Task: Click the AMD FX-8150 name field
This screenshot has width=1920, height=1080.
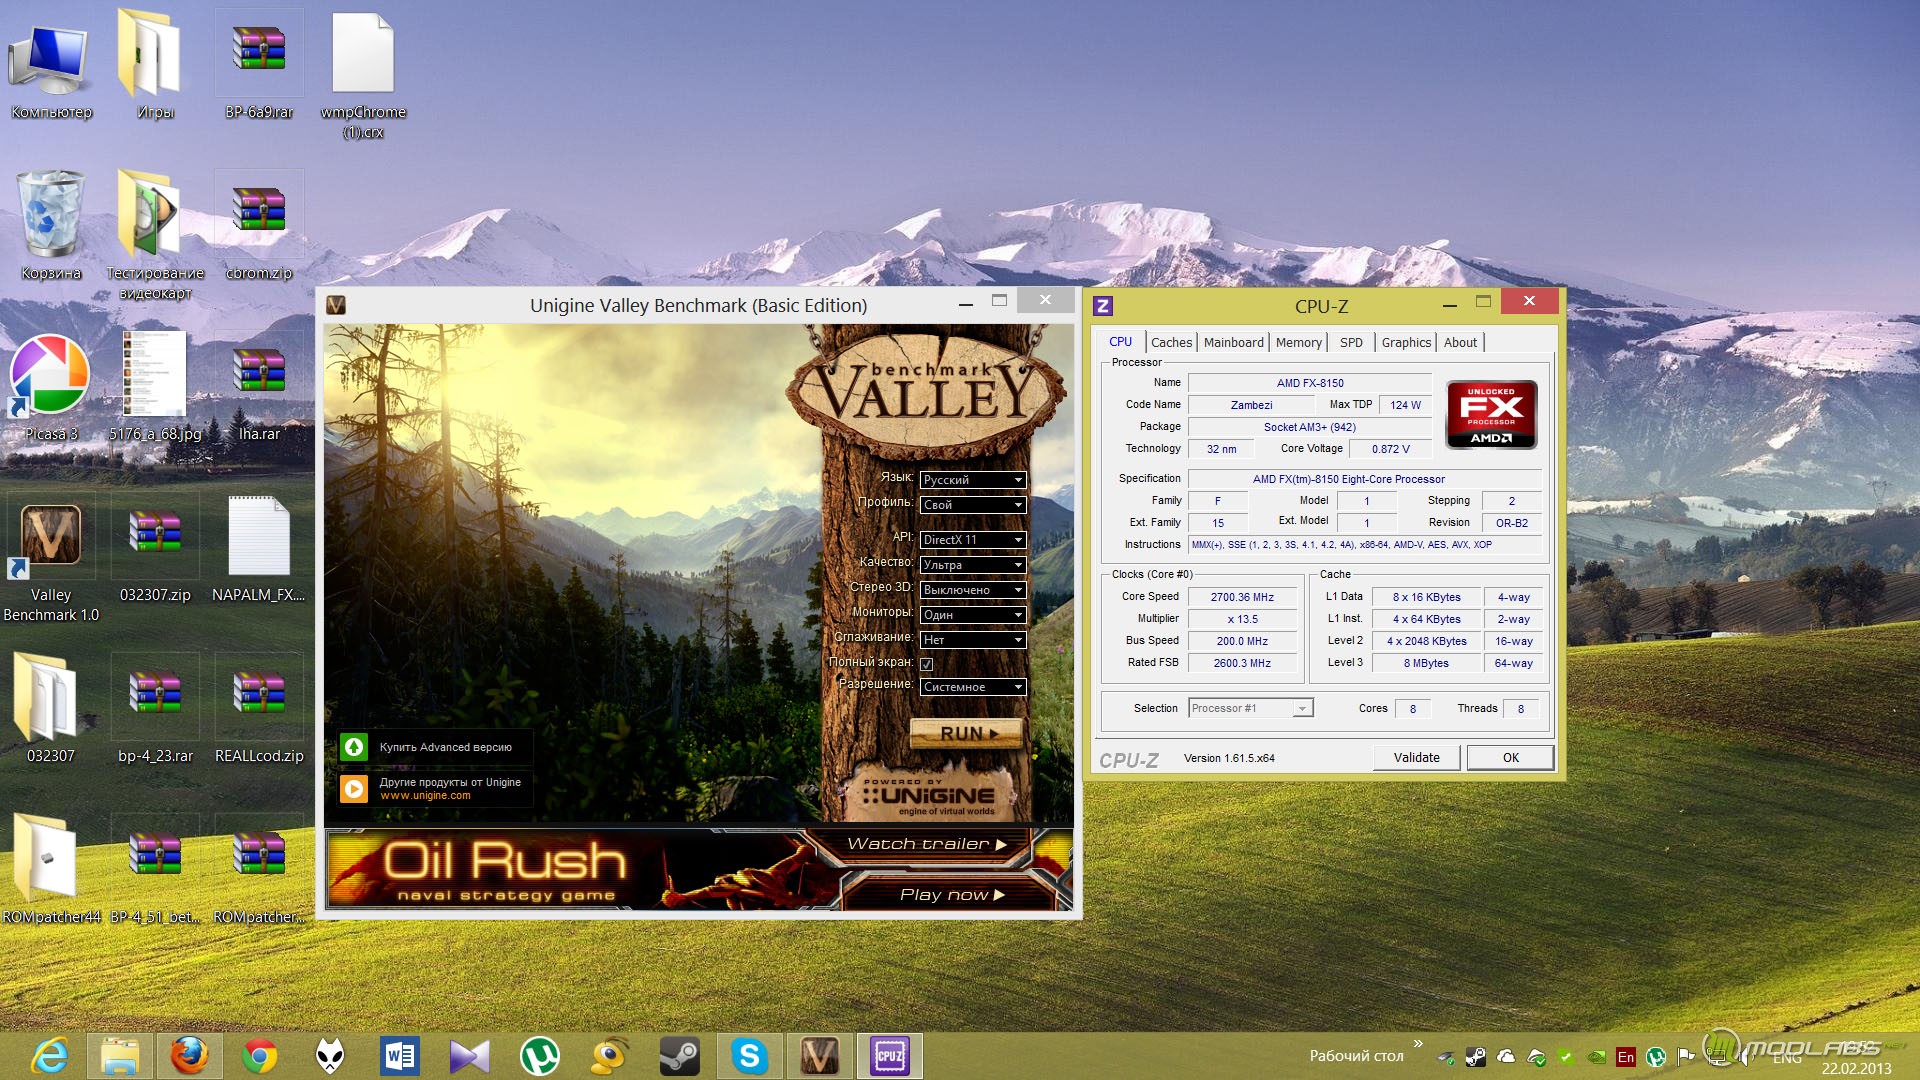Action: click(x=1310, y=383)
